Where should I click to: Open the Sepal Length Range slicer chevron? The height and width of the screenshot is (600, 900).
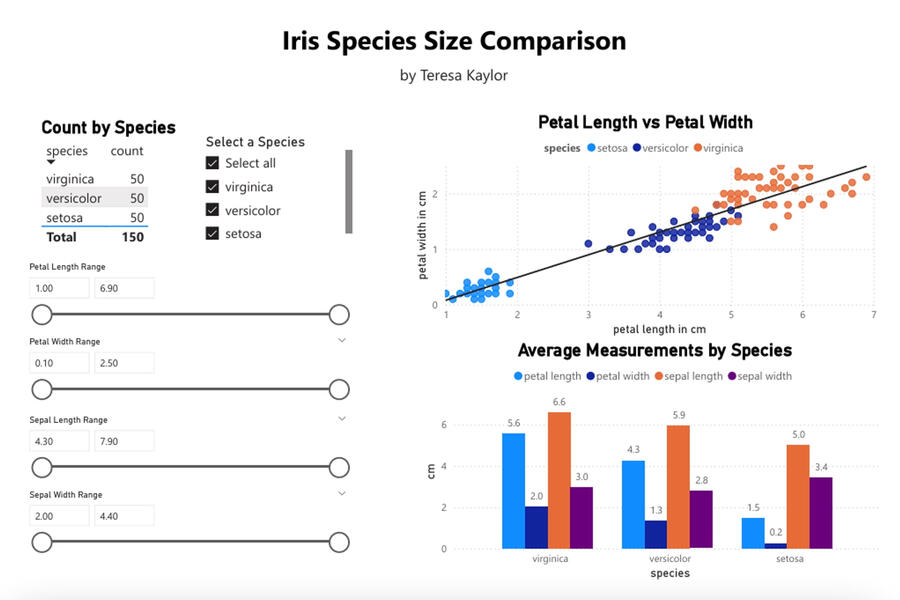342,418
